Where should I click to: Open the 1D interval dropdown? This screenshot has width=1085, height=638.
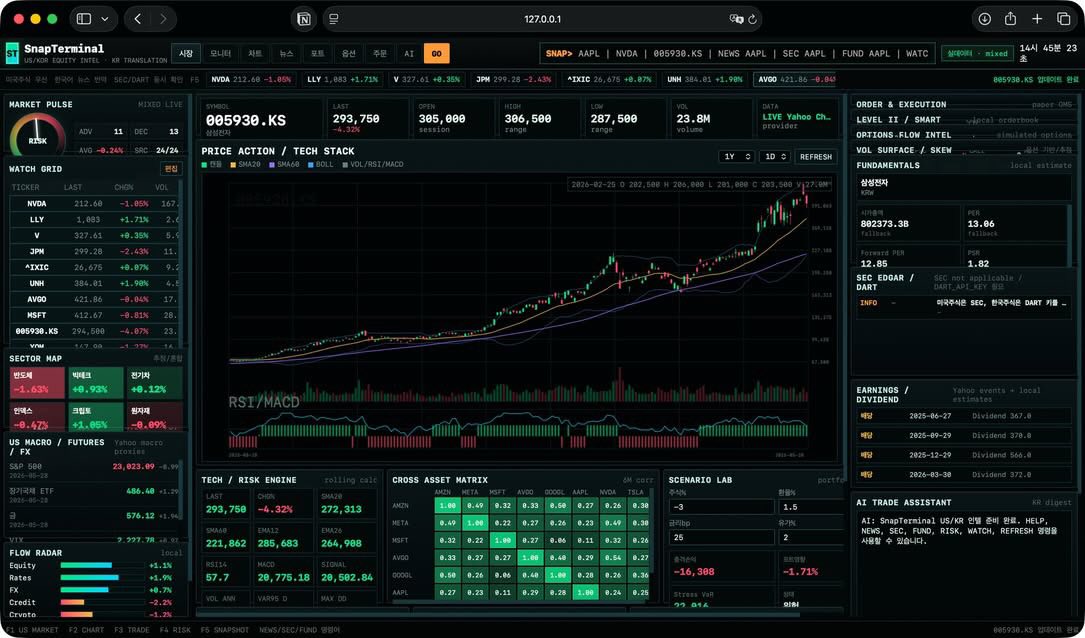click(774, 156)
